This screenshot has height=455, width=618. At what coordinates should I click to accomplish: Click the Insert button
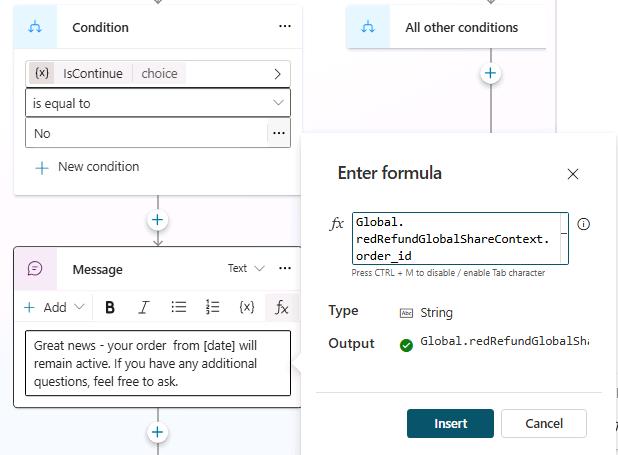[450, 423]
